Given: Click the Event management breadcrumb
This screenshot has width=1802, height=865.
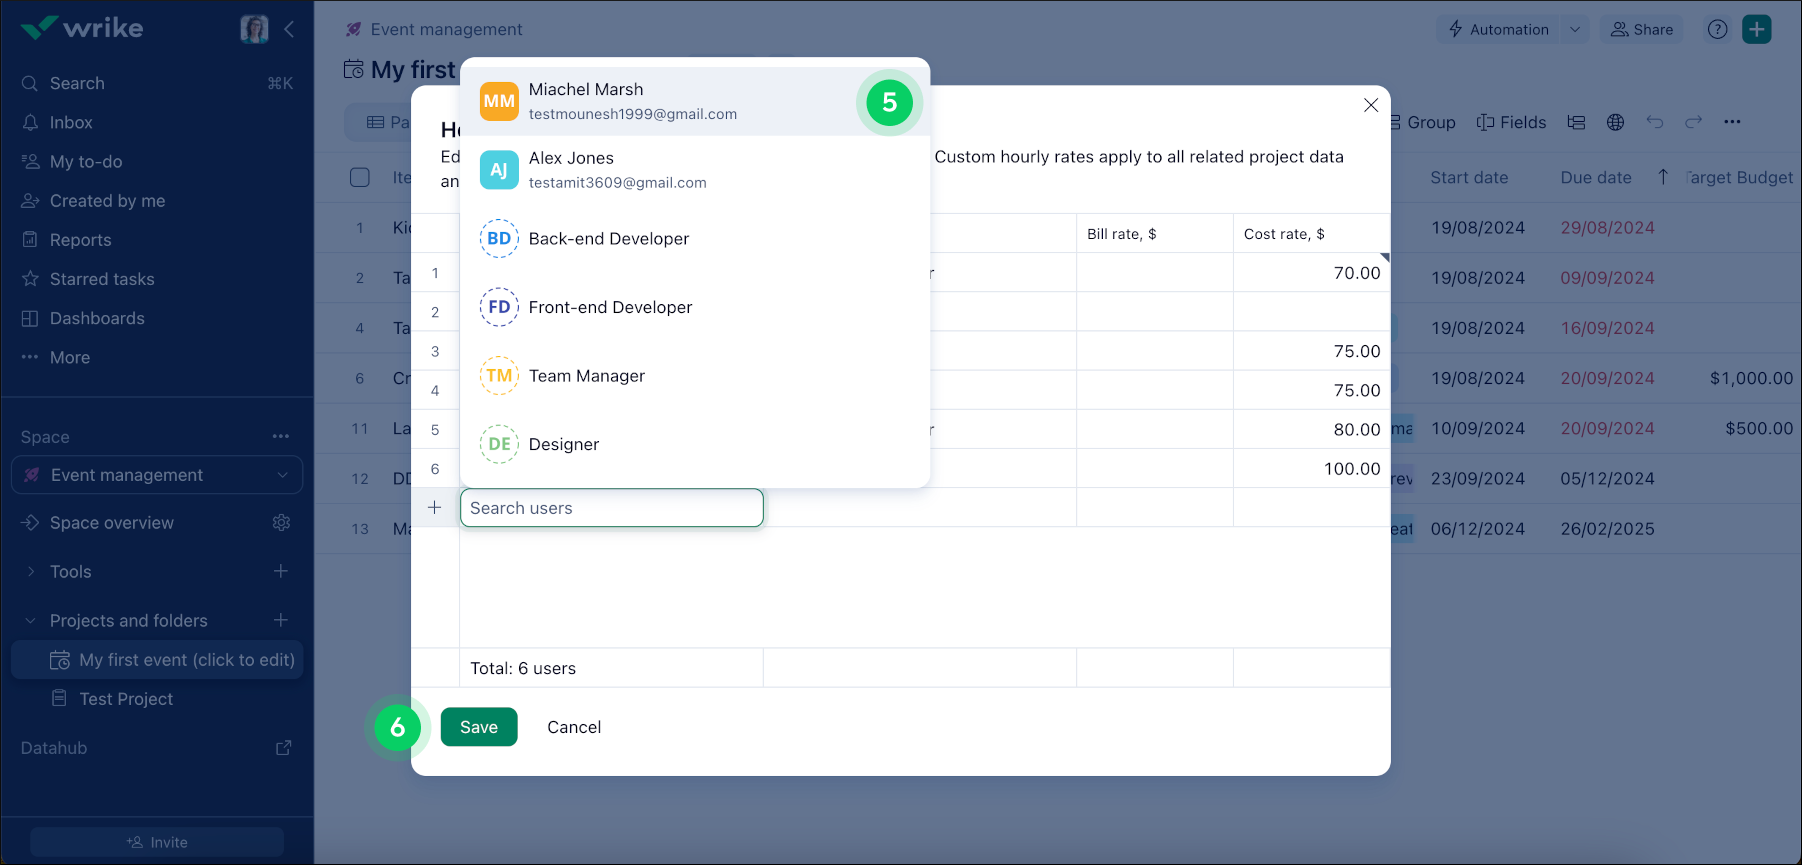Looking at the screenshot, I should click(446, 29).
